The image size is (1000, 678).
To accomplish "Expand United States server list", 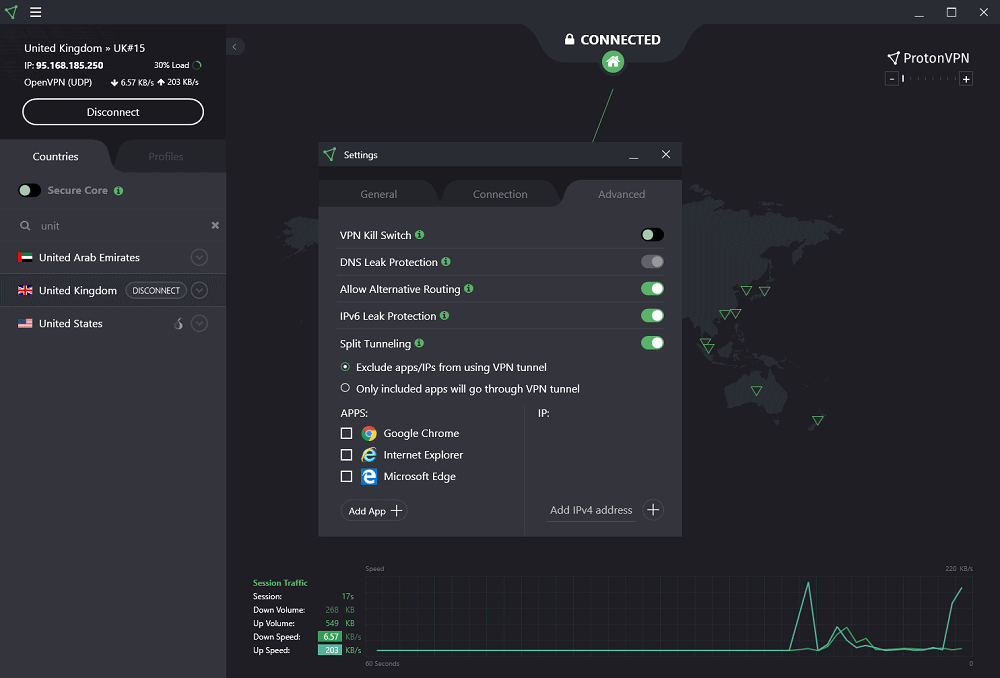I will [200, 323].
